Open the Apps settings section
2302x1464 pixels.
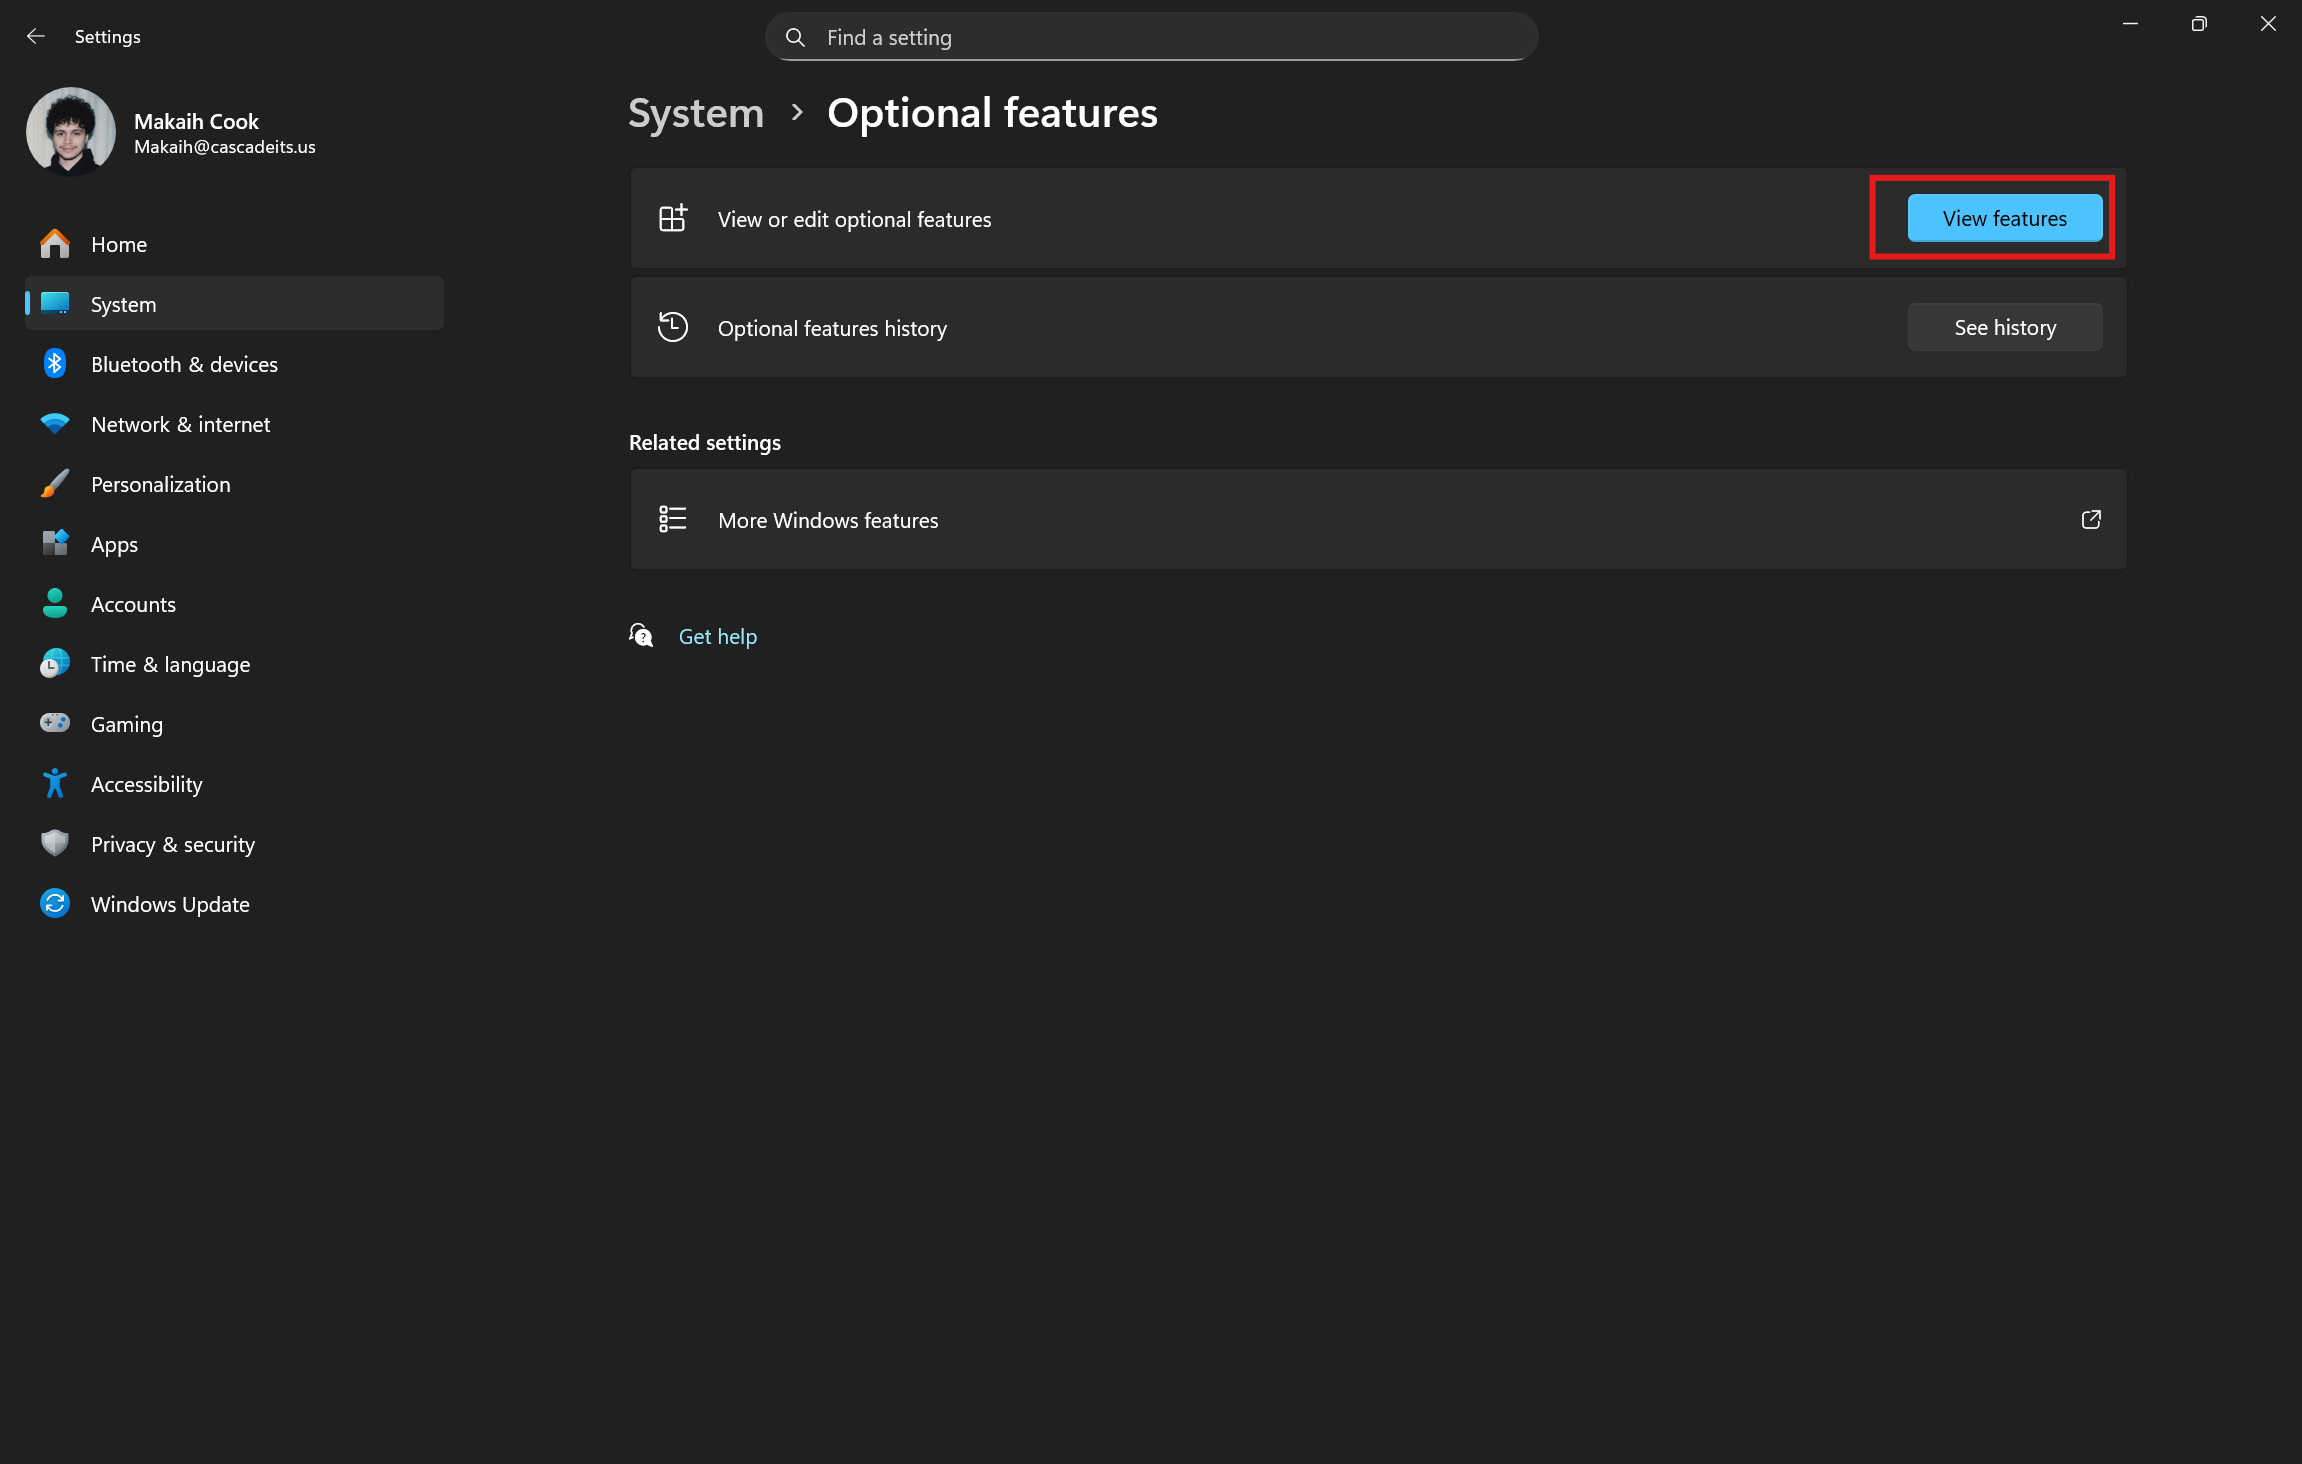tap(114, 545)
